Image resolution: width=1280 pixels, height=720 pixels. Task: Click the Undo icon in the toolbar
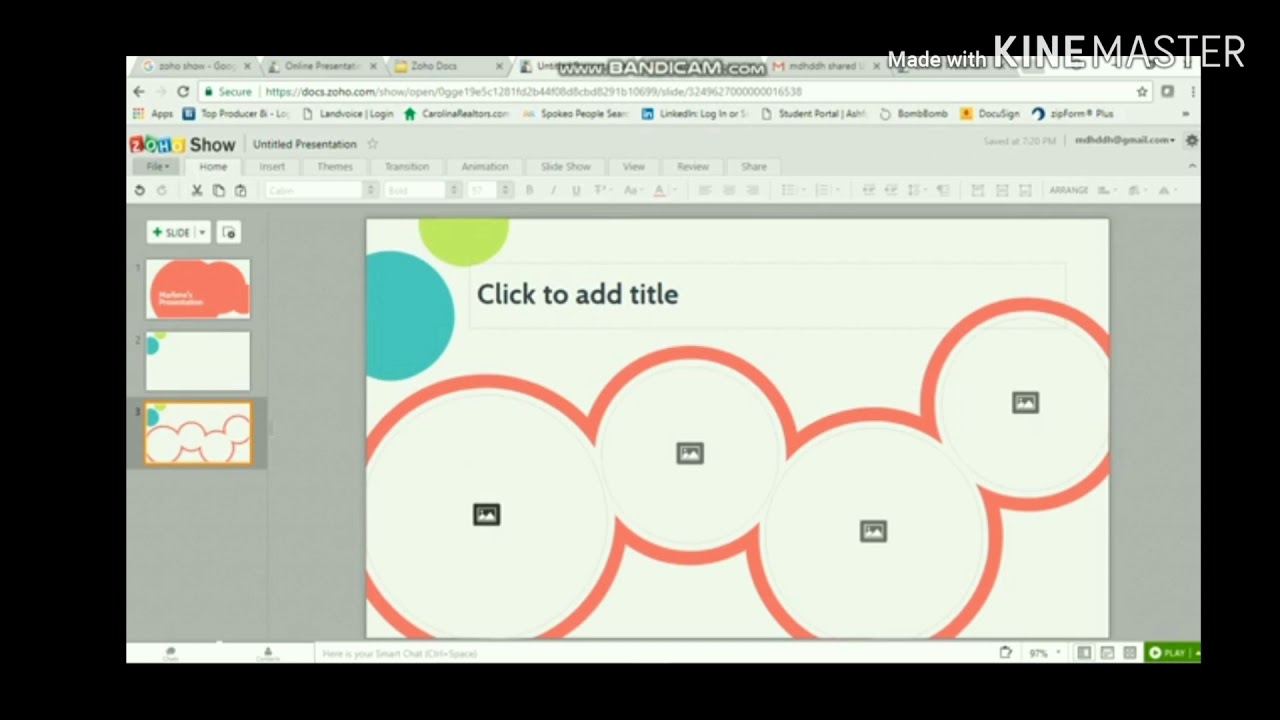pyautogui.click(x=139, y=190)
